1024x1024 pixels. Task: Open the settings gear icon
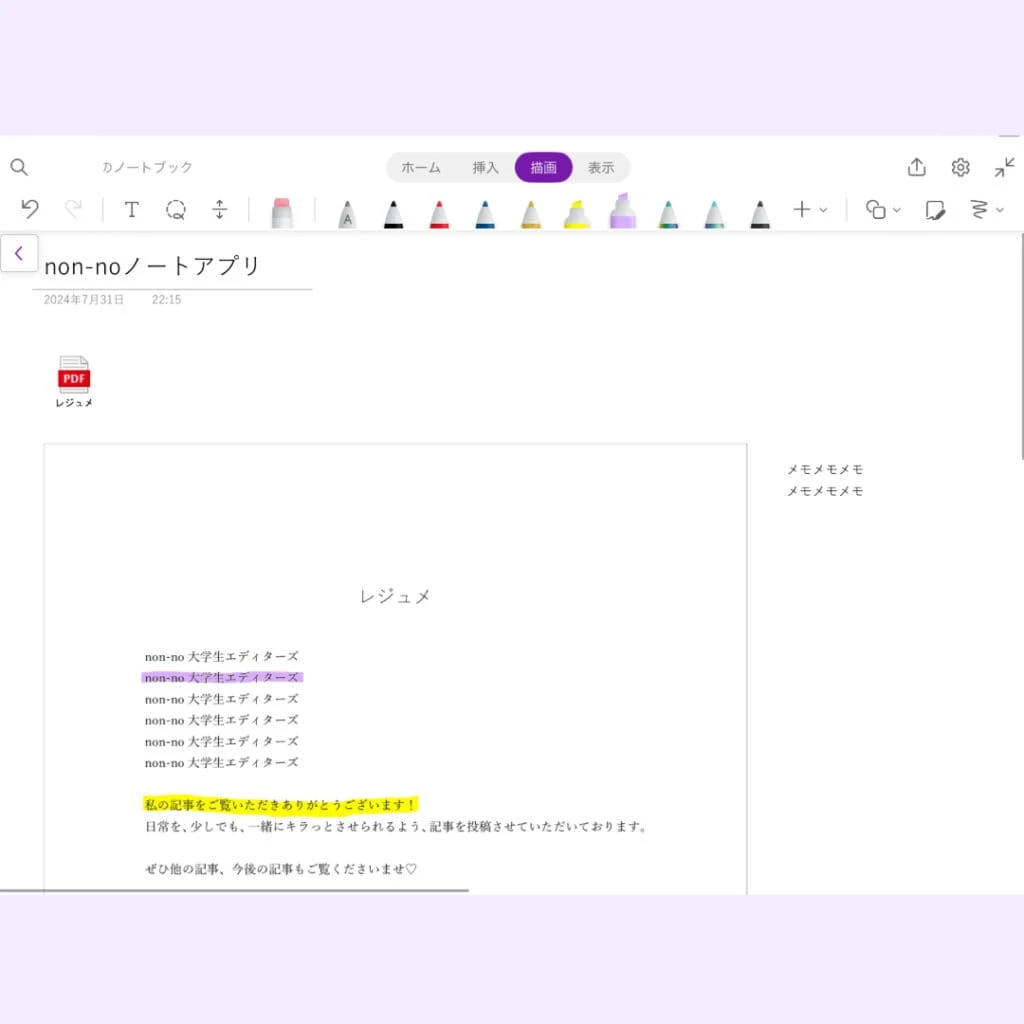(x=960, y=168)
